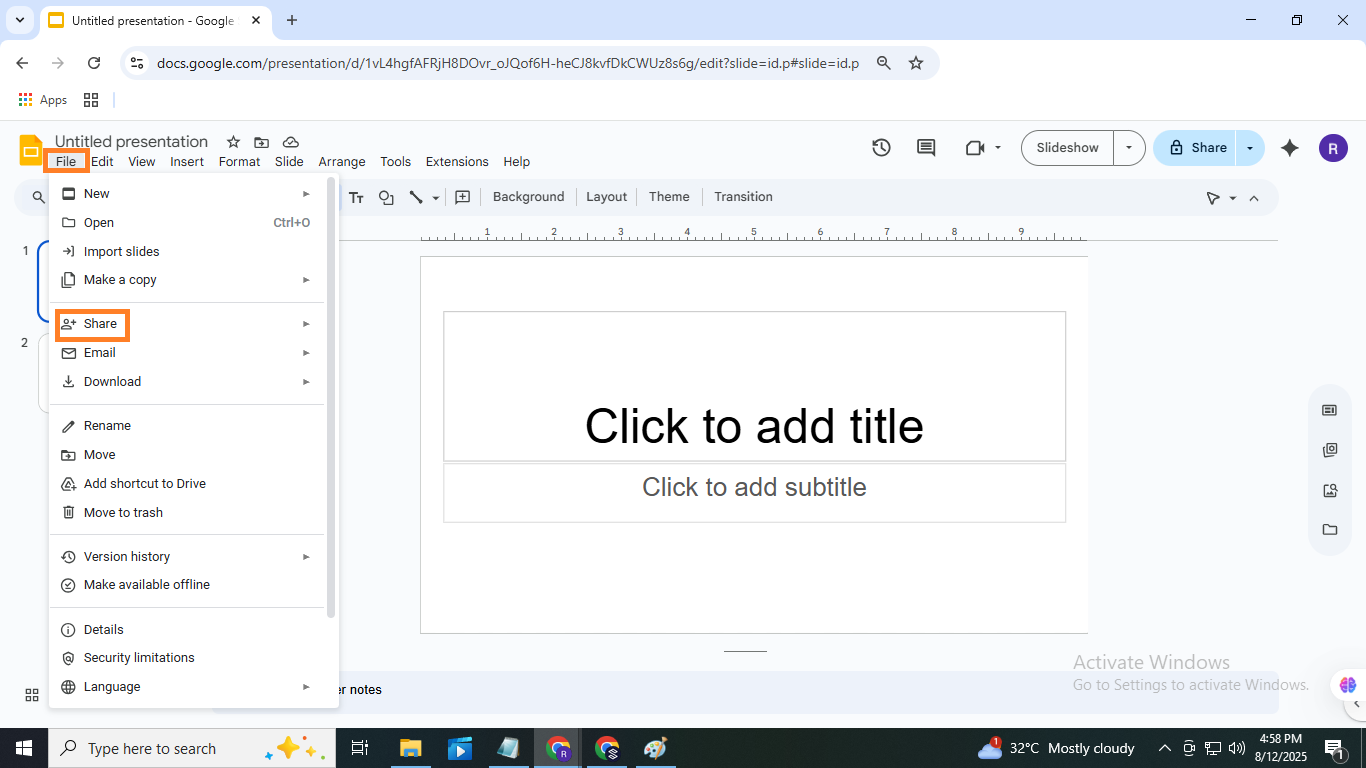Open the comments panel icon
The image size is (1366, 768).
pos(926,148)
